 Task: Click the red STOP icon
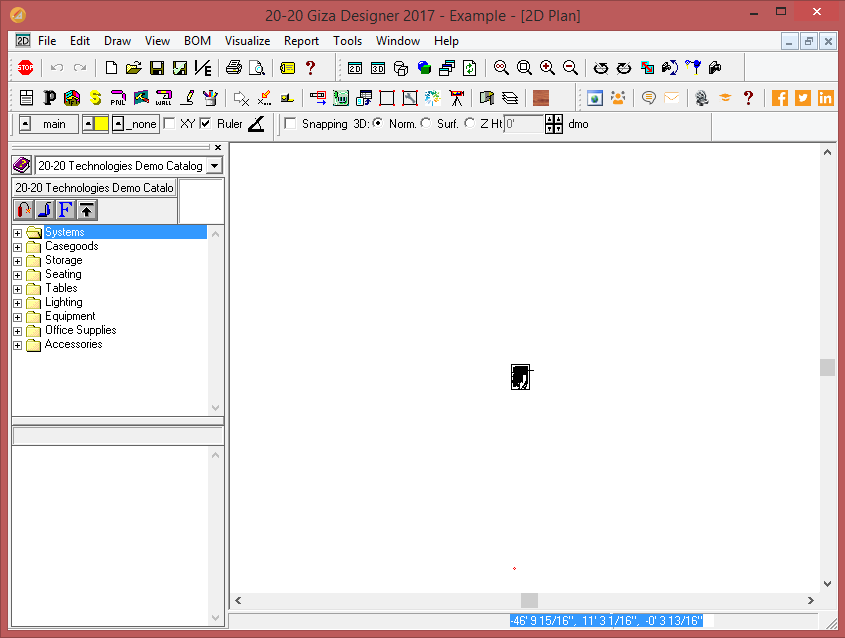[x=25, y=68]
